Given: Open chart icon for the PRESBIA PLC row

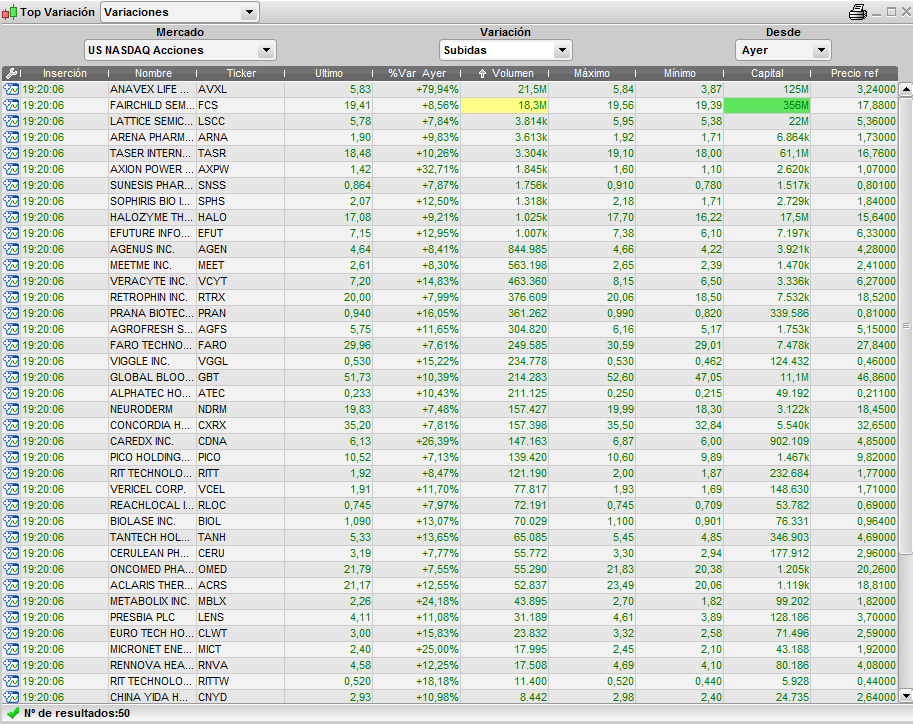Looking at the screenshot, I should click(11, 617).
